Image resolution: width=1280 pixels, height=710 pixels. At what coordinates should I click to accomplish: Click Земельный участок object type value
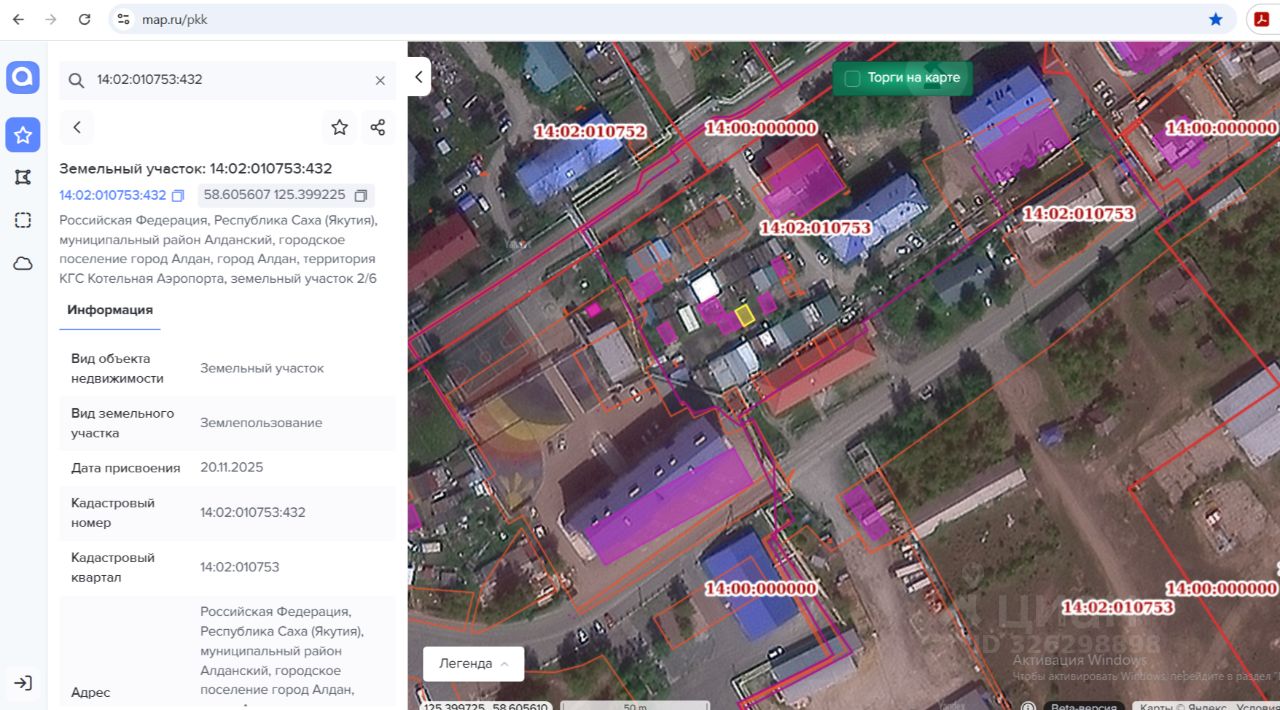point(262,368)
